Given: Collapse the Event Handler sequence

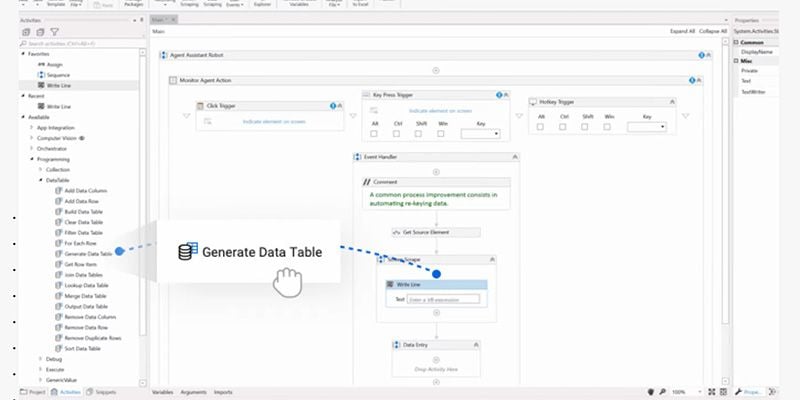Looking at the screenshot, I should 515,157.
